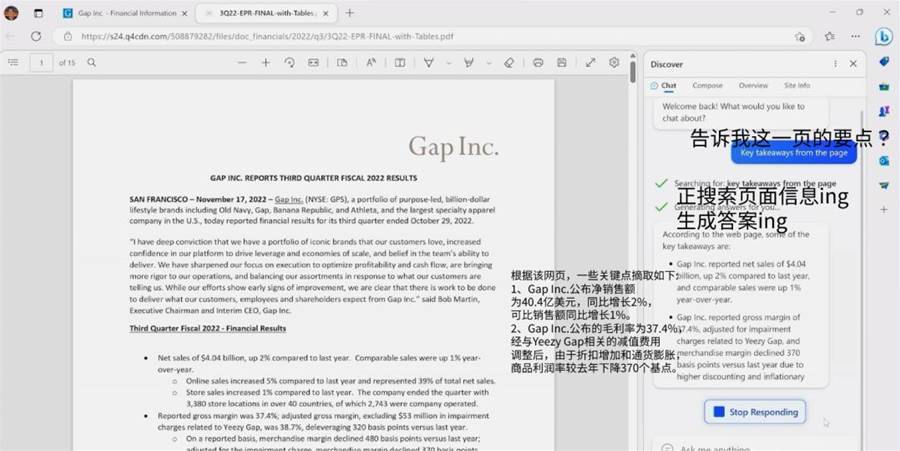
Task: Print the PDF document
Action: click(x=538, y=63)
